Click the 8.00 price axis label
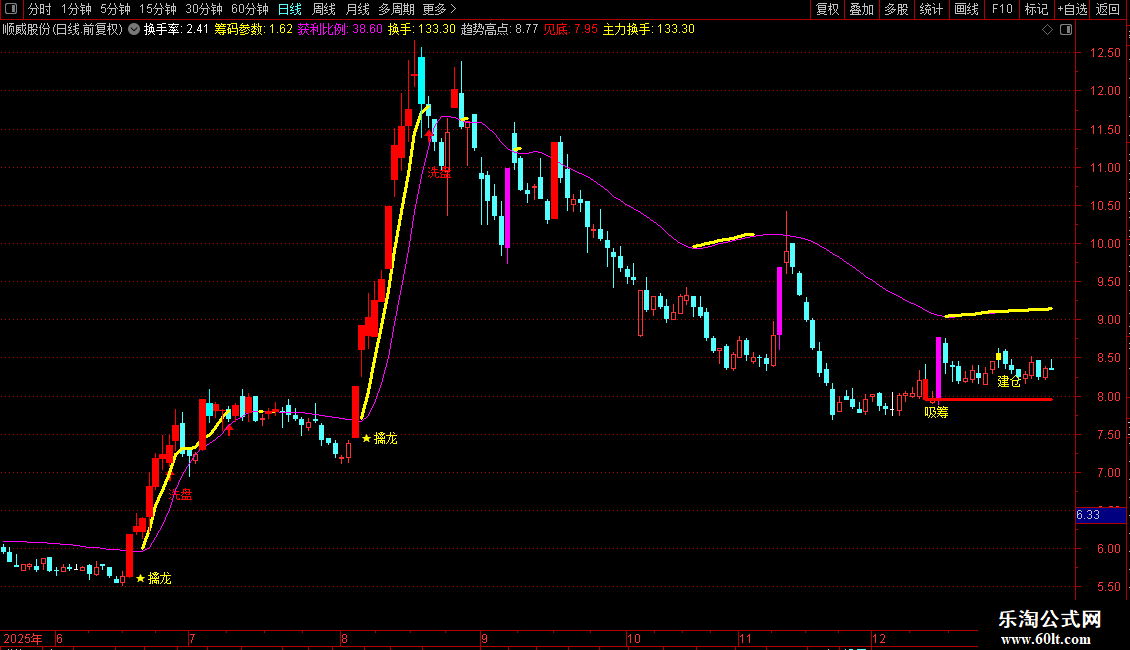 pyautogui.click(x=1108, y=396)
